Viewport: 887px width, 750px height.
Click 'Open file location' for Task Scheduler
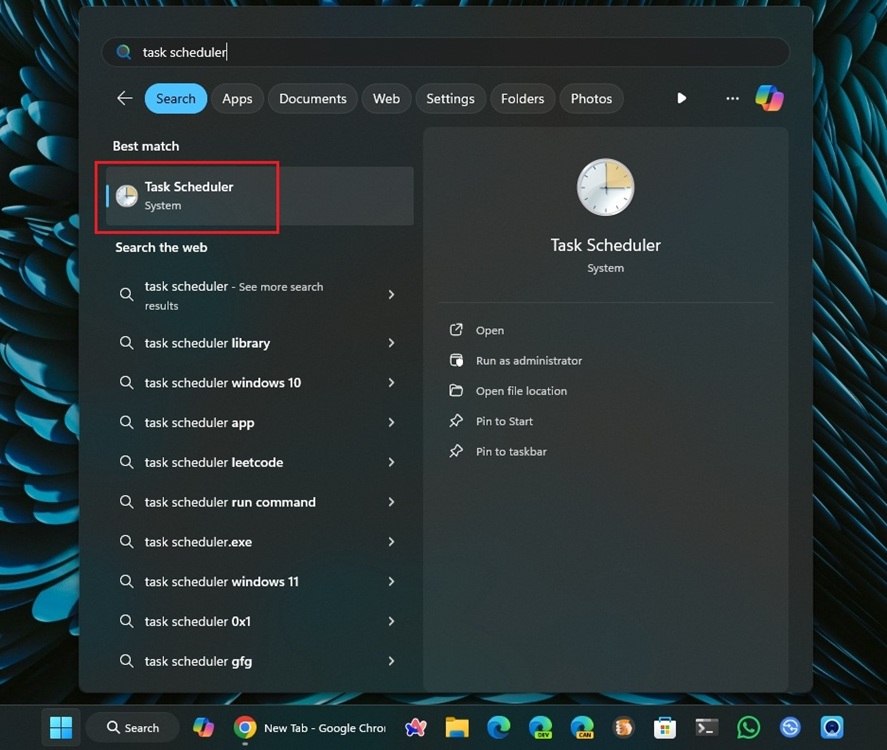pyautogui.click(x=522, y=391)
